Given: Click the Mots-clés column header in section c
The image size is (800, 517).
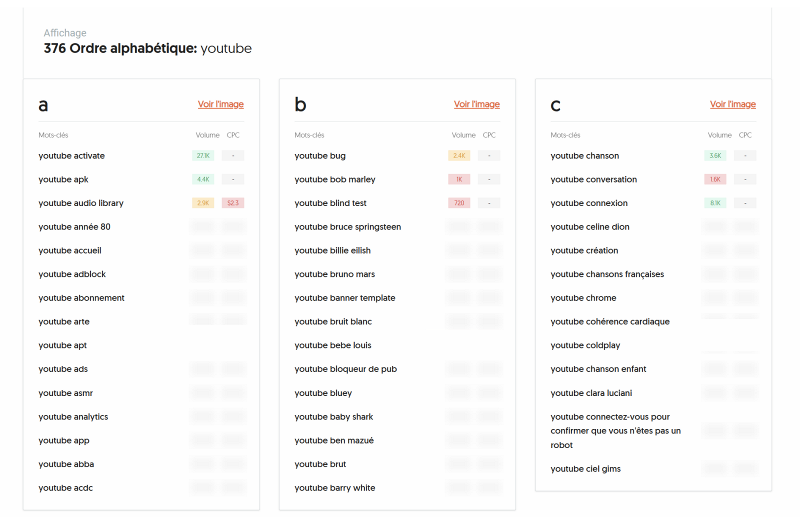Looking at the screenshot, I should (565, 135).
